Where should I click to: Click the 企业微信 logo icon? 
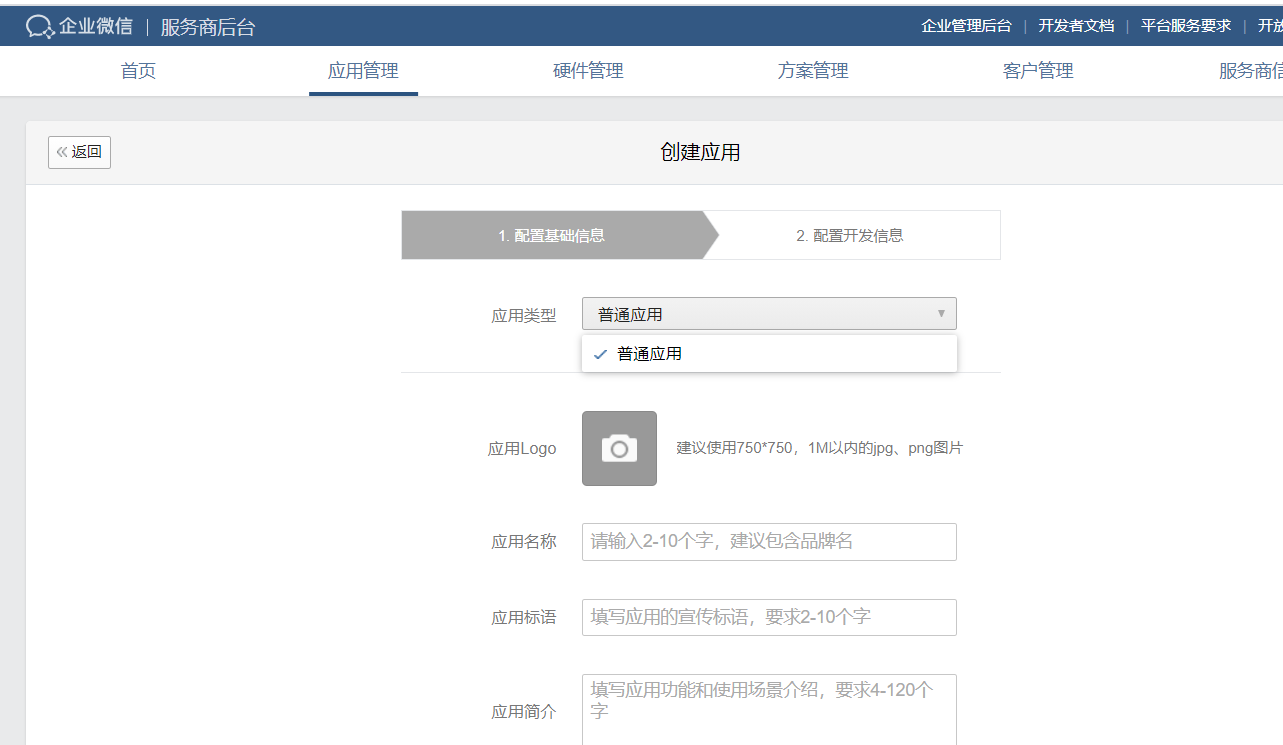[40, 27]
